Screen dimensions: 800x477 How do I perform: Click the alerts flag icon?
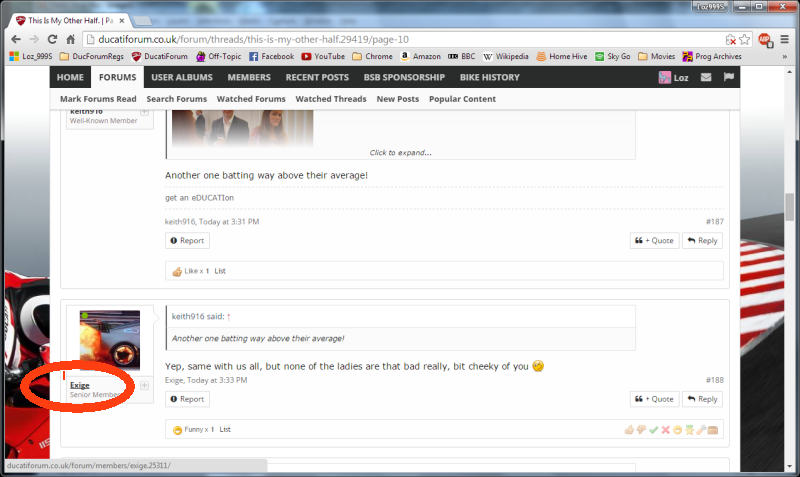tap(728, 78)
